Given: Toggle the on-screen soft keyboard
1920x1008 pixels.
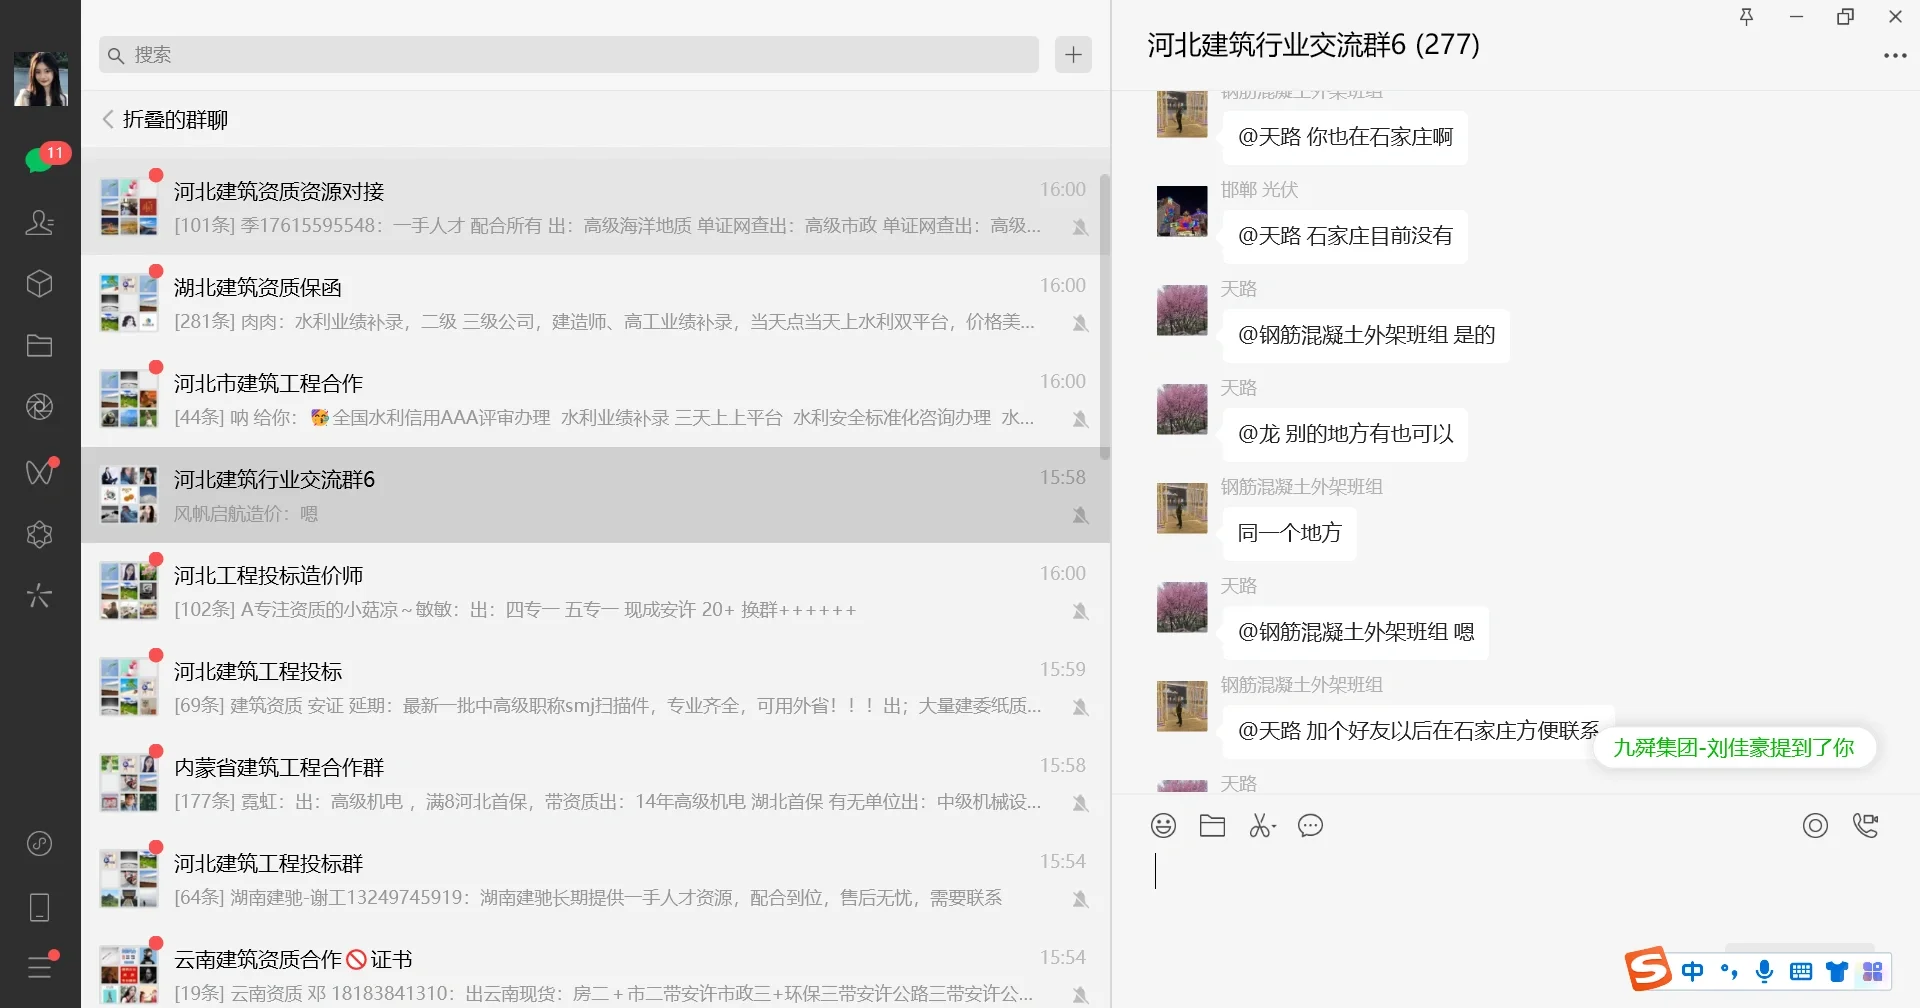Looking at the screenshot, I should click(x=1801, y=969).
